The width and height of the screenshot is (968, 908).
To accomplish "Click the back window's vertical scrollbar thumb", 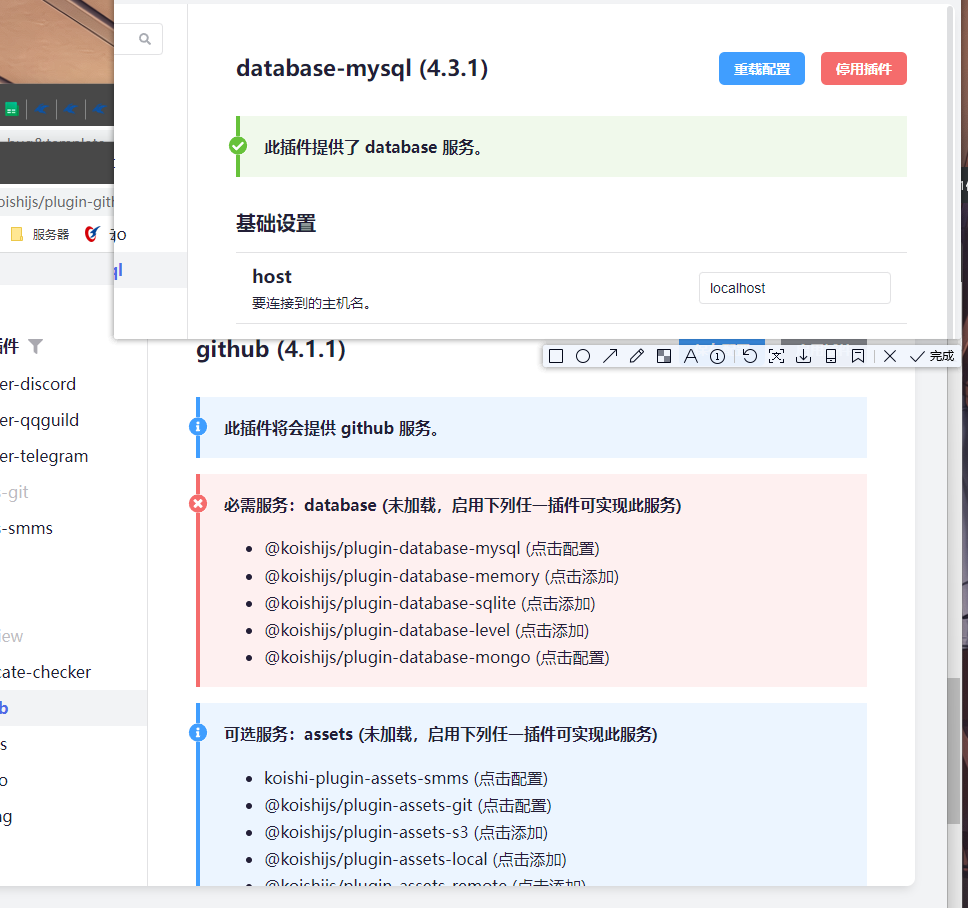I will coord(953,750).
